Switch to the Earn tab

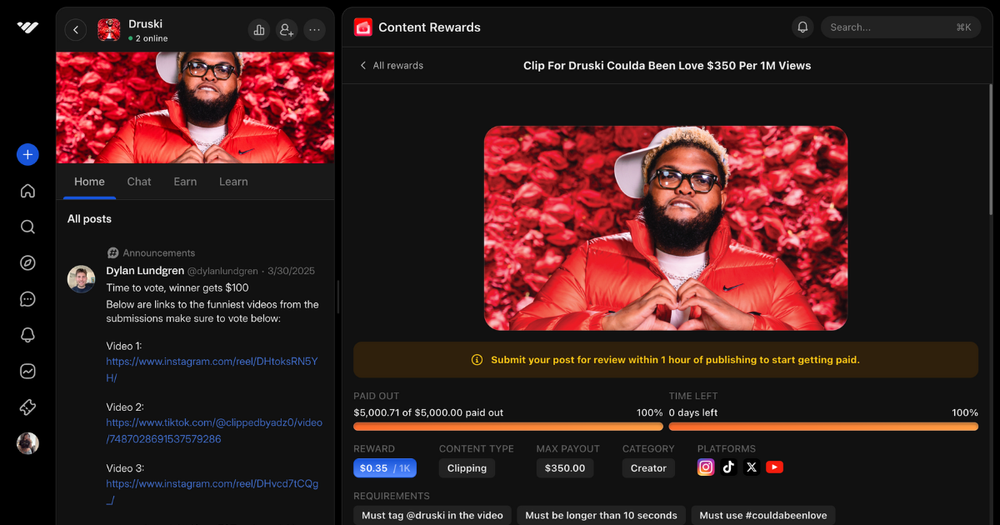(185, 182)
